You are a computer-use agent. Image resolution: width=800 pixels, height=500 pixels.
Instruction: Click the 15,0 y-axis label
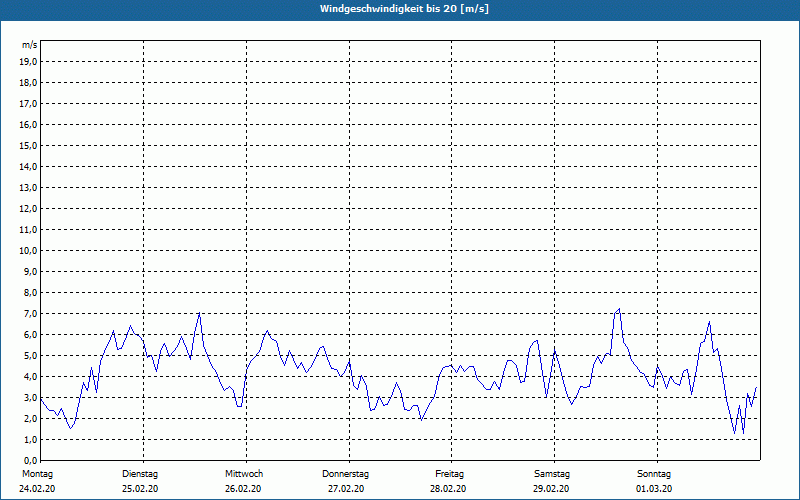click(28, 145)
